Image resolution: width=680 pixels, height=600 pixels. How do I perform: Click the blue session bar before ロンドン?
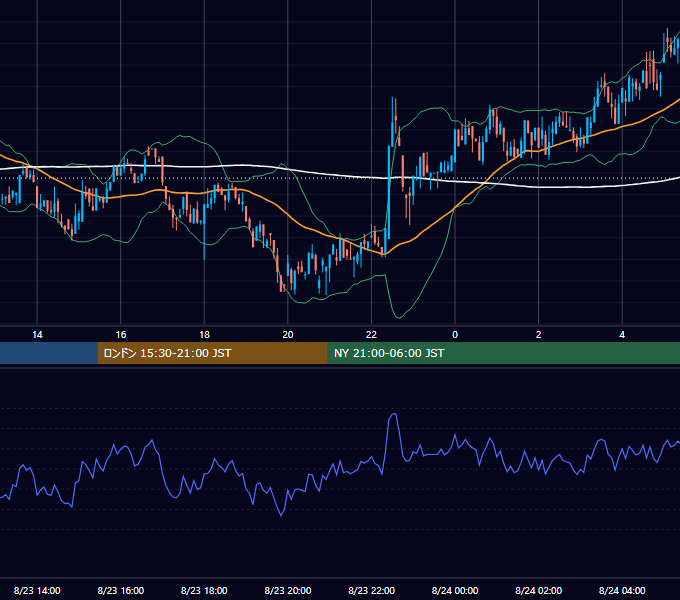pos(49,353)
